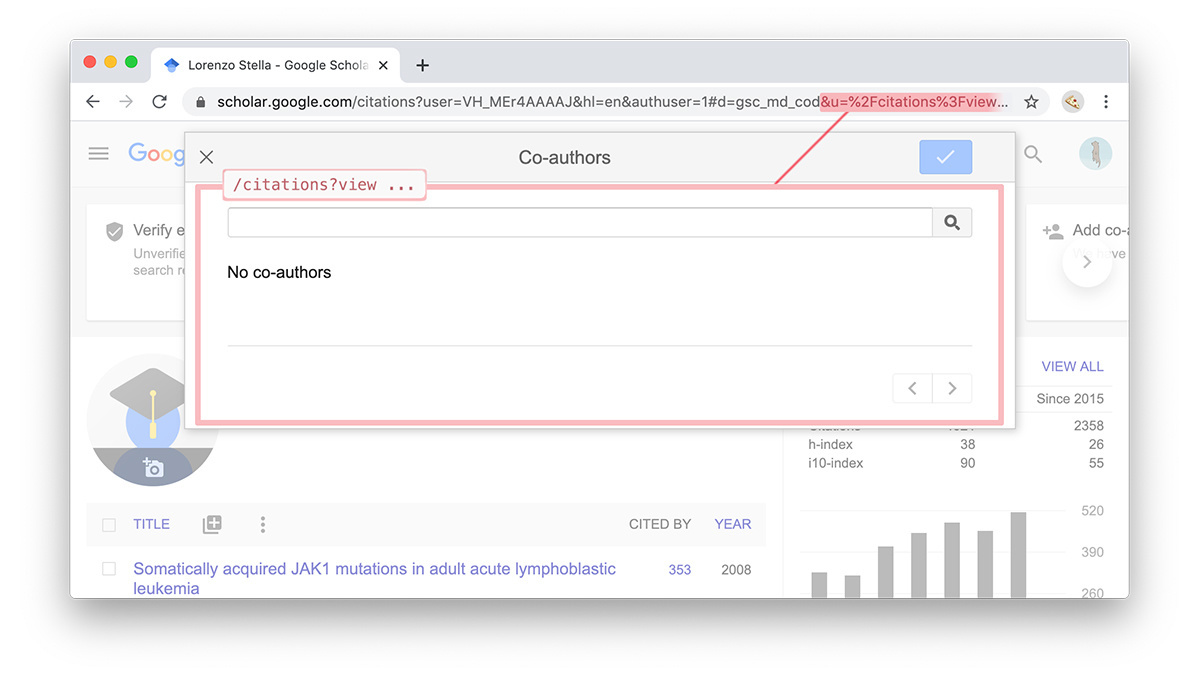Go to previous page of co-authors

pyautogui.click(x=912, y=388)
